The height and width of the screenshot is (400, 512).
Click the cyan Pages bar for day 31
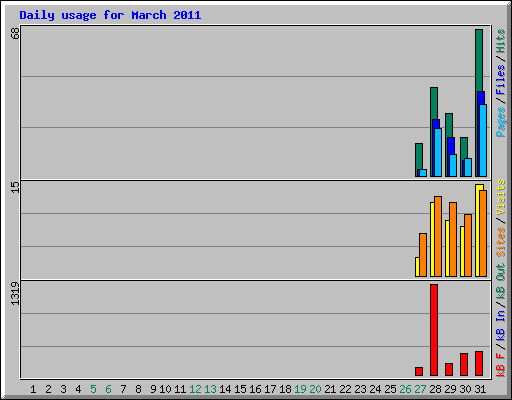483,140
